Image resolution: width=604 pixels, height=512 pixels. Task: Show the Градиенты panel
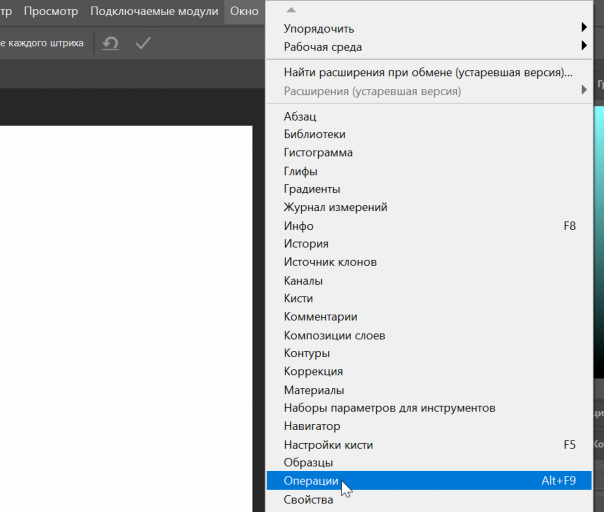(x=429, y=189)
